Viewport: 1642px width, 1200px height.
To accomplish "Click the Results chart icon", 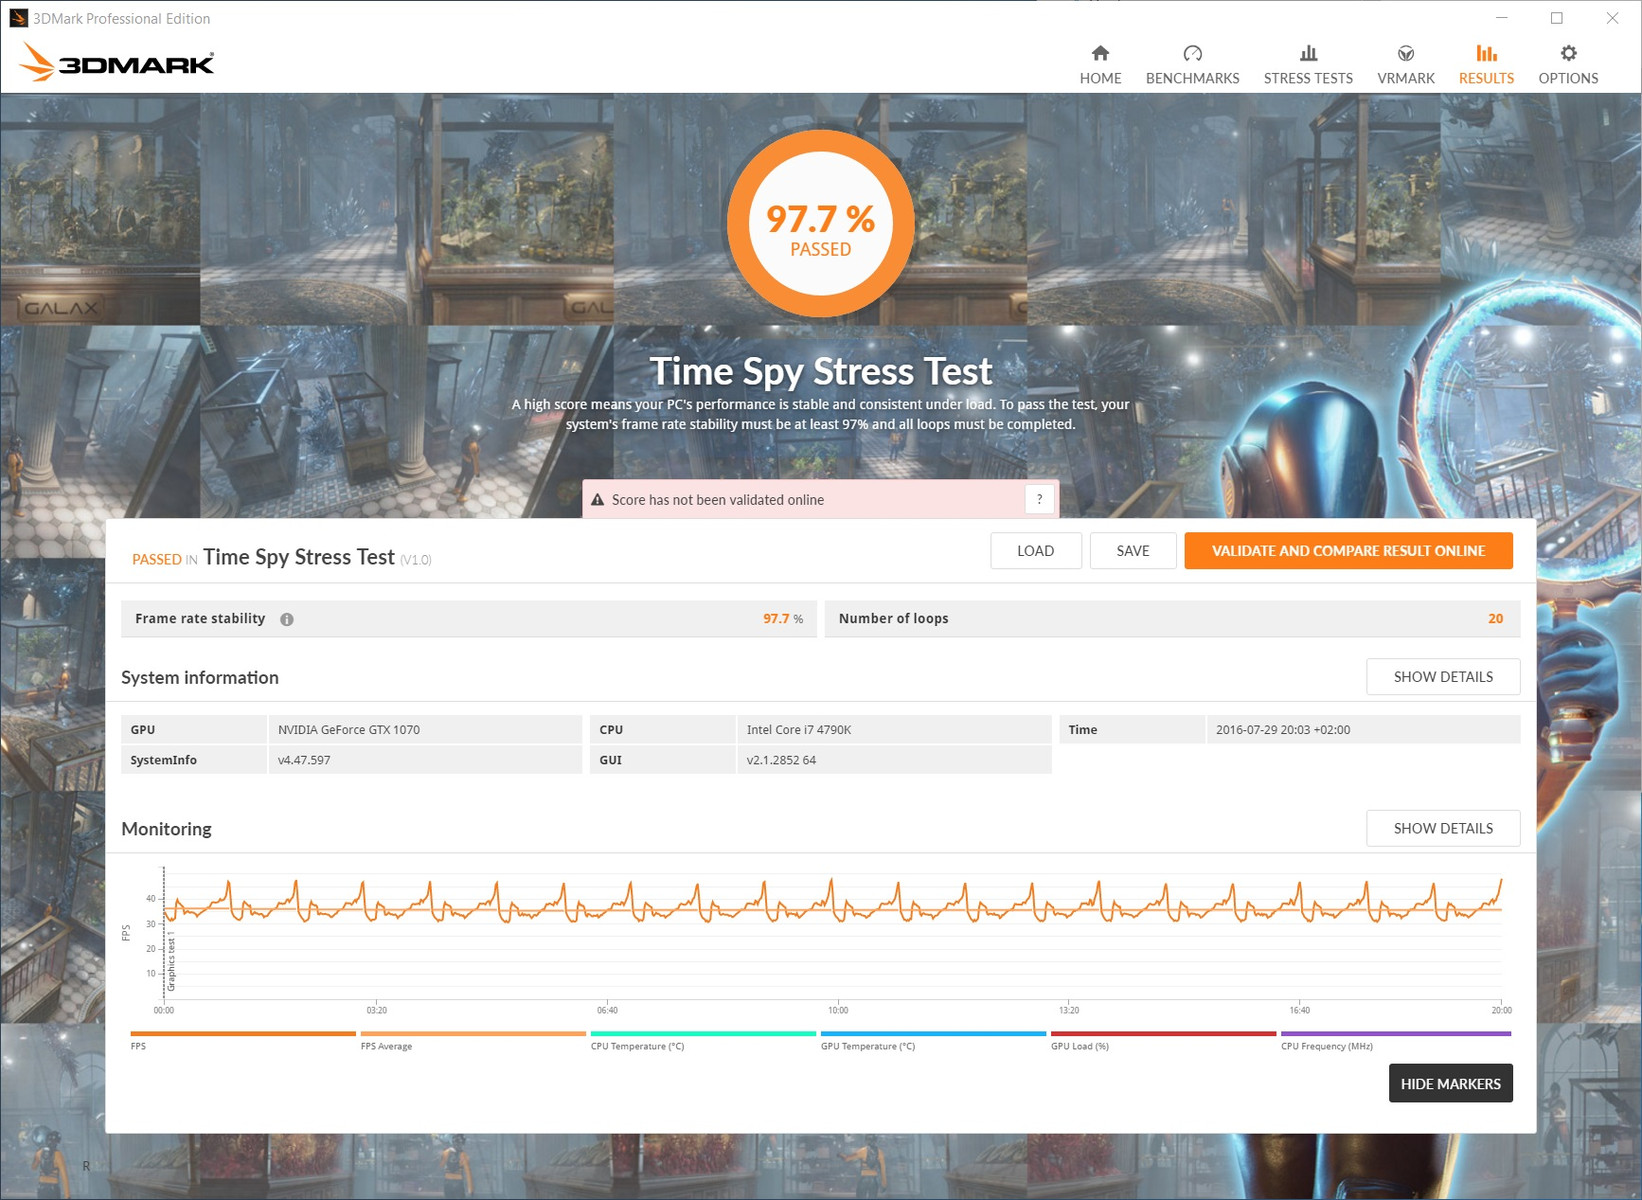I will coord(1486,53).
